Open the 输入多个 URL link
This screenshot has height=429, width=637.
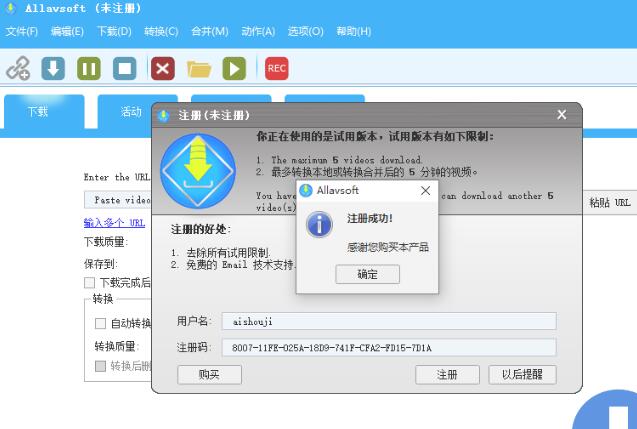pos(114,223)
